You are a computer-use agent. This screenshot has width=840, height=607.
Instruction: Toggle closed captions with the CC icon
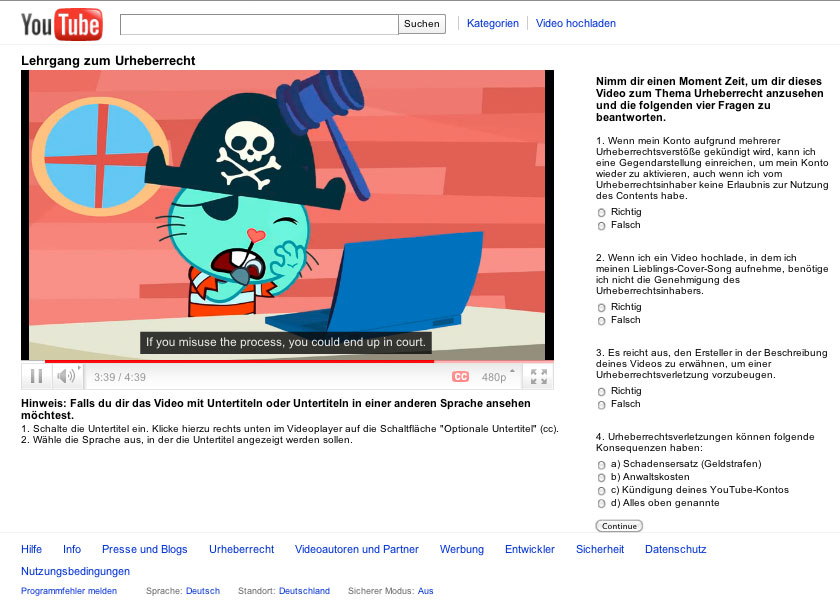tap(461, 376)
